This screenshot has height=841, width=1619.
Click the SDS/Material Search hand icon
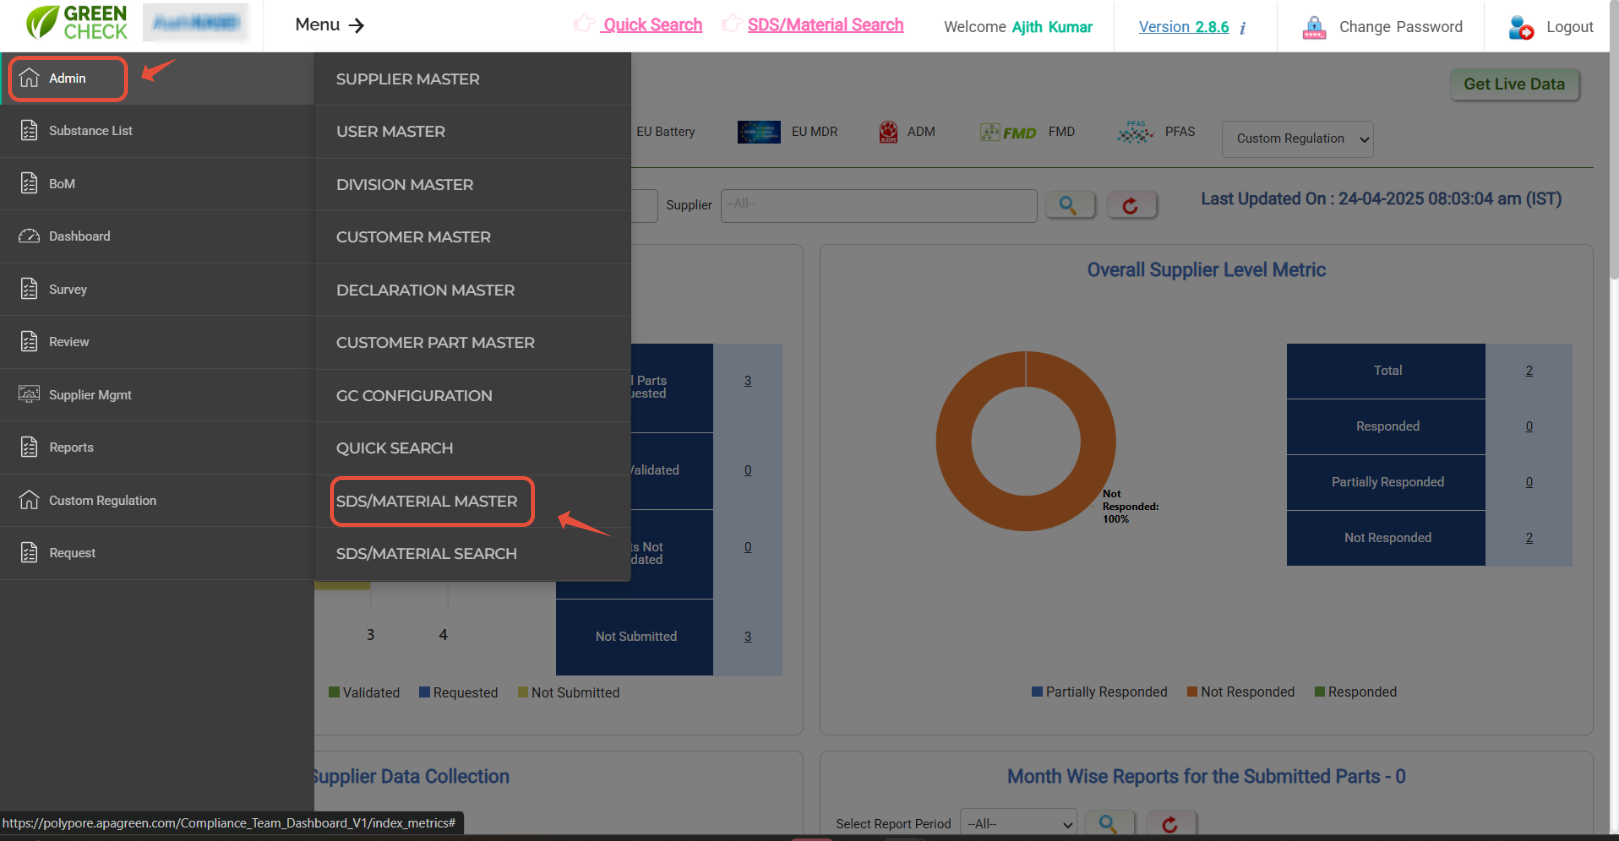732,23
